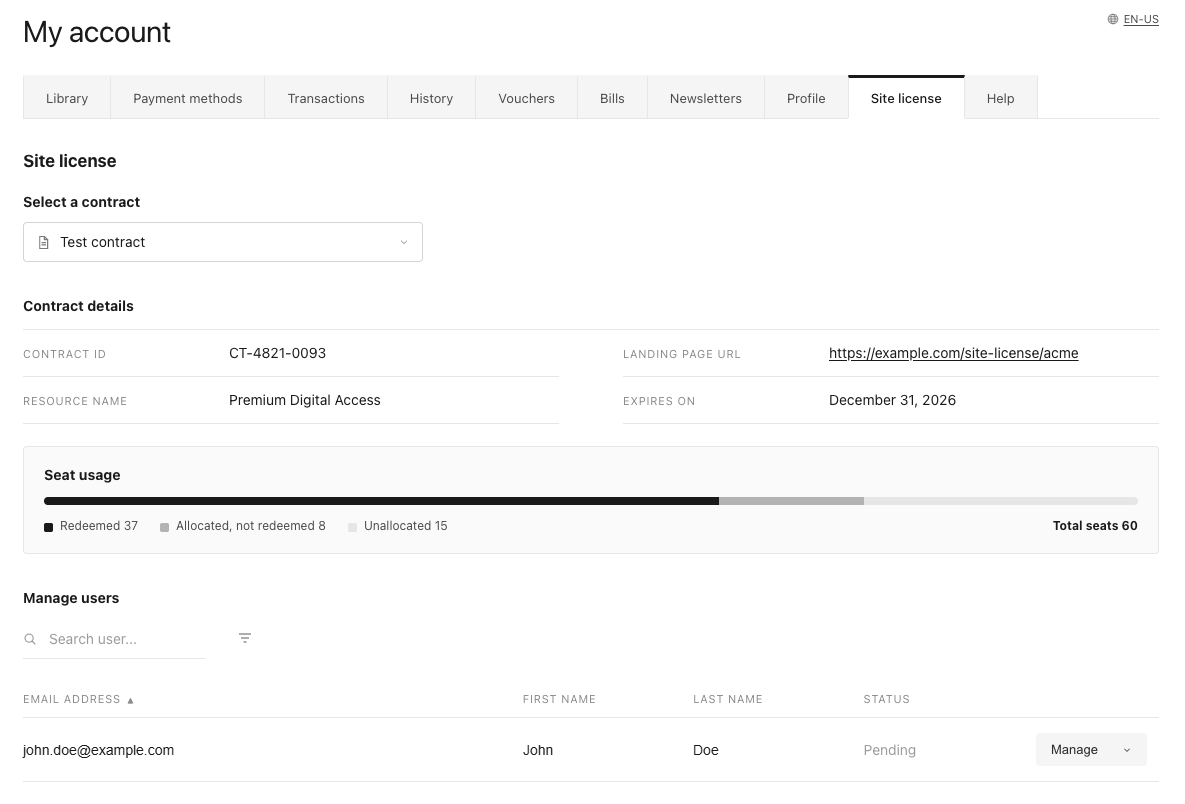Open the landing page URL link
1185x804 pixels.
tap(954, 353)
